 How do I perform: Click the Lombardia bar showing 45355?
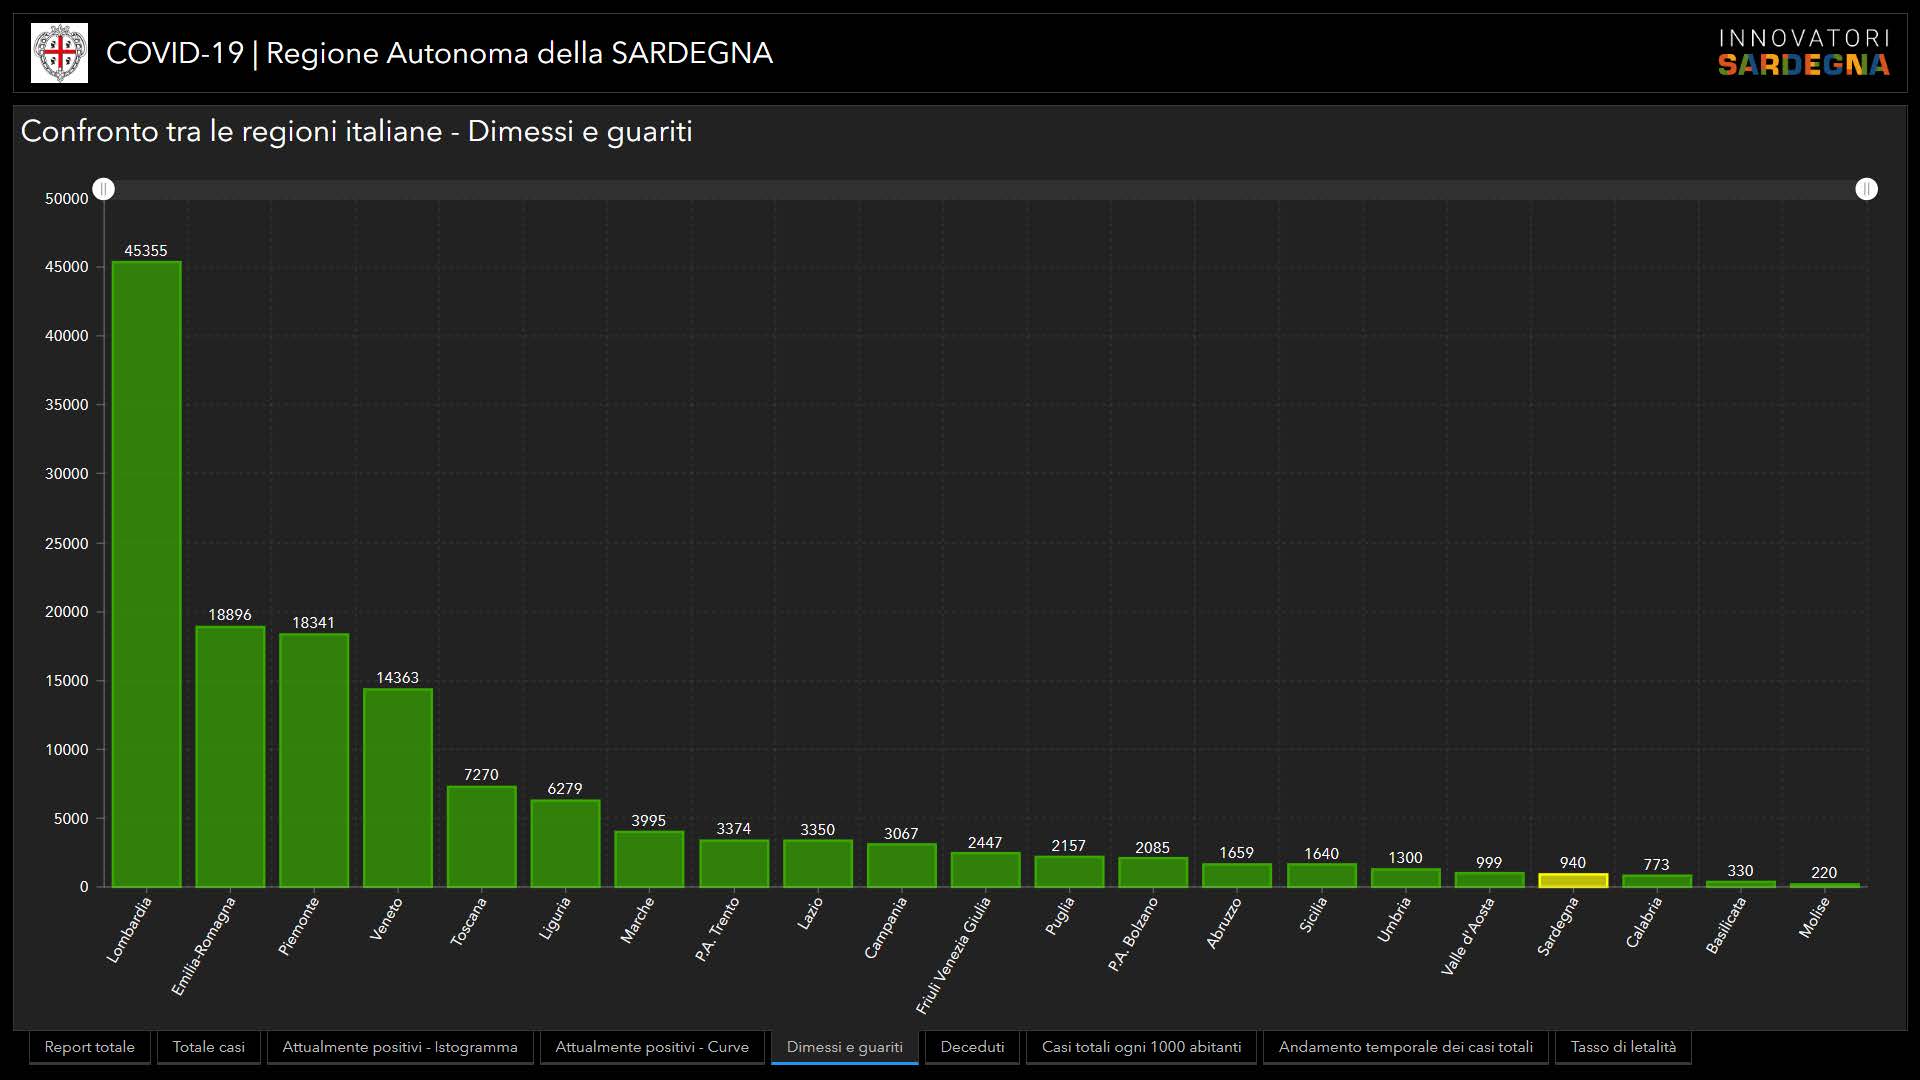[x=146, y=575]
